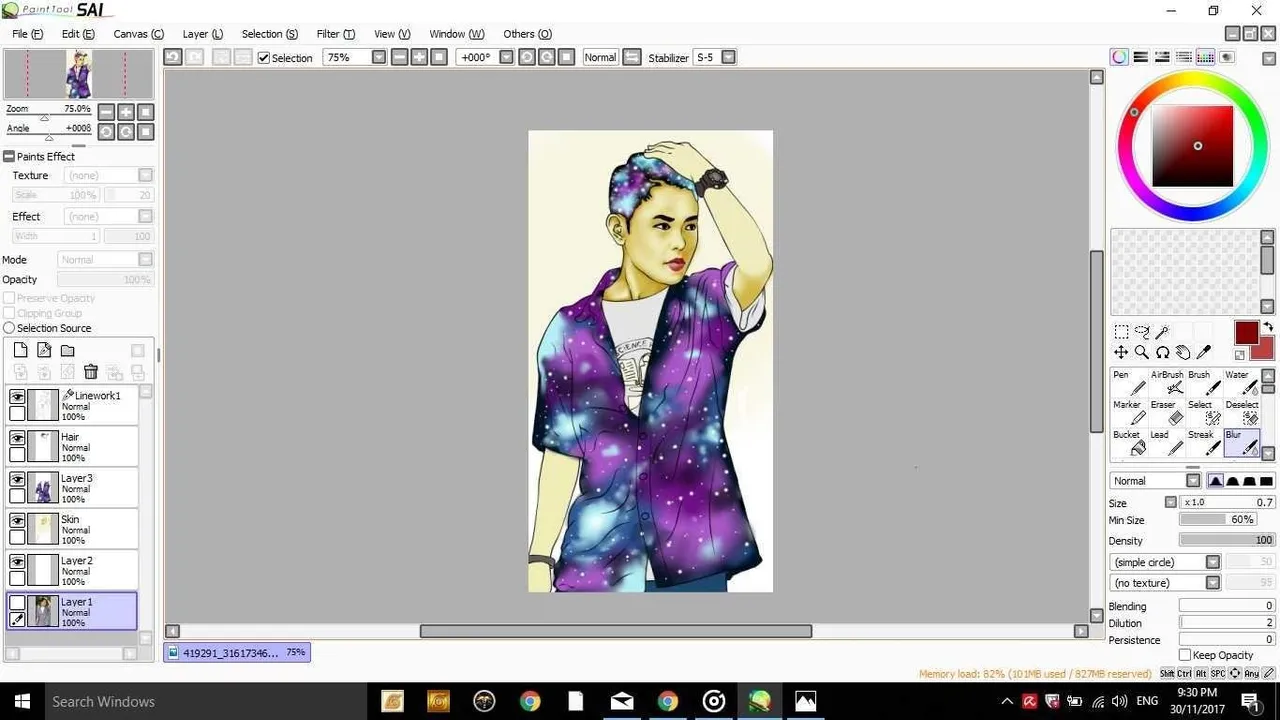
Task: Hide the Hair layer
Action: pos(17,438)
